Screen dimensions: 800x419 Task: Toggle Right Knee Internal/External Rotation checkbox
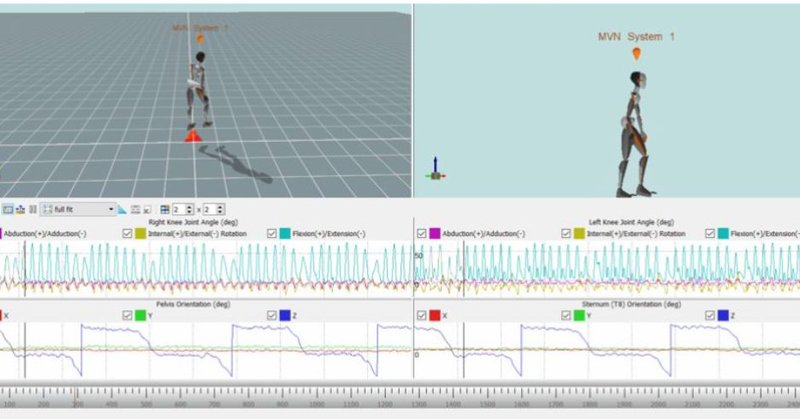tap(127, 233)
